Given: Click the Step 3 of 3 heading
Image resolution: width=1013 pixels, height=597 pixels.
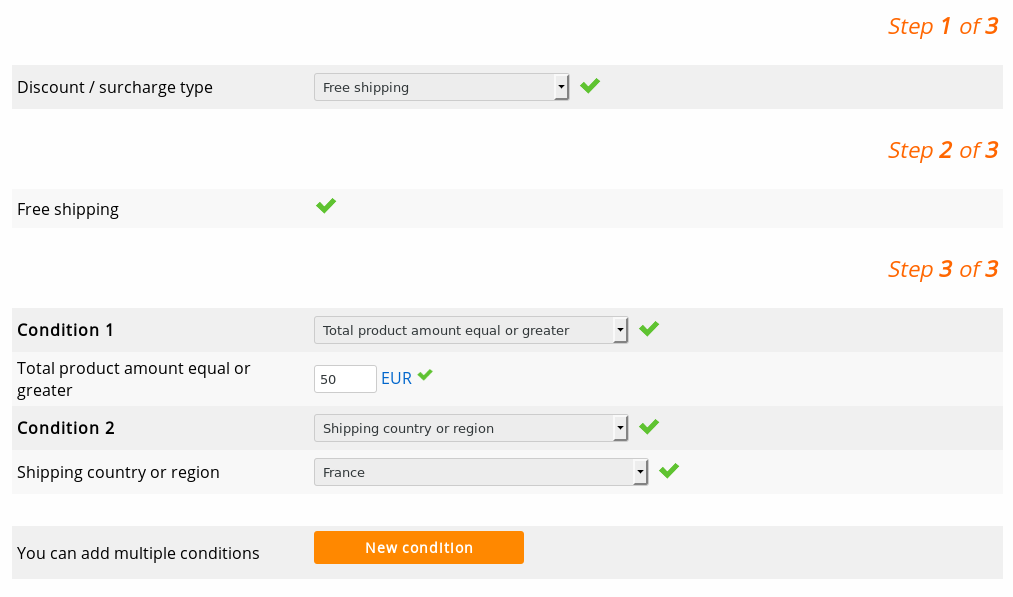Looking at the screenshot, I should [943, 268].
